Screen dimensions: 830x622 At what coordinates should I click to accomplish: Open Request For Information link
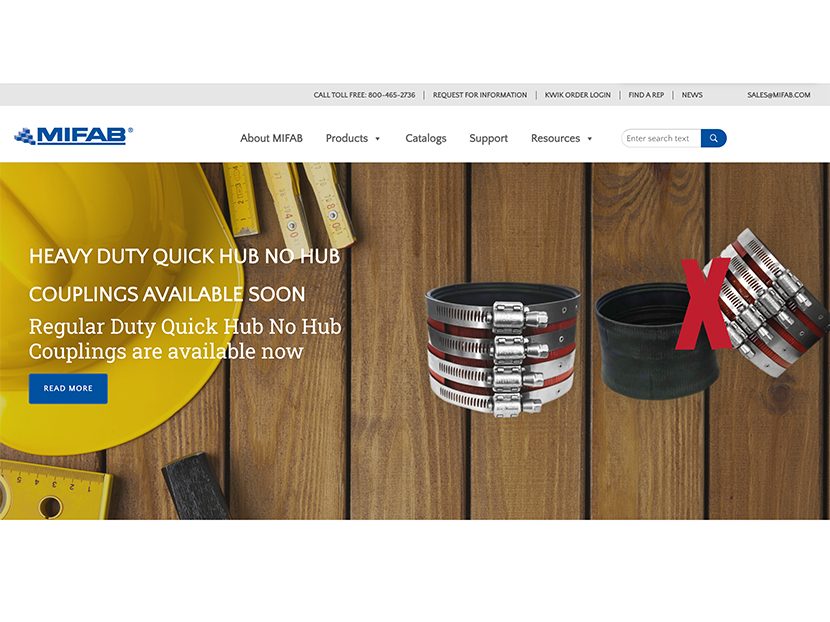480,95
